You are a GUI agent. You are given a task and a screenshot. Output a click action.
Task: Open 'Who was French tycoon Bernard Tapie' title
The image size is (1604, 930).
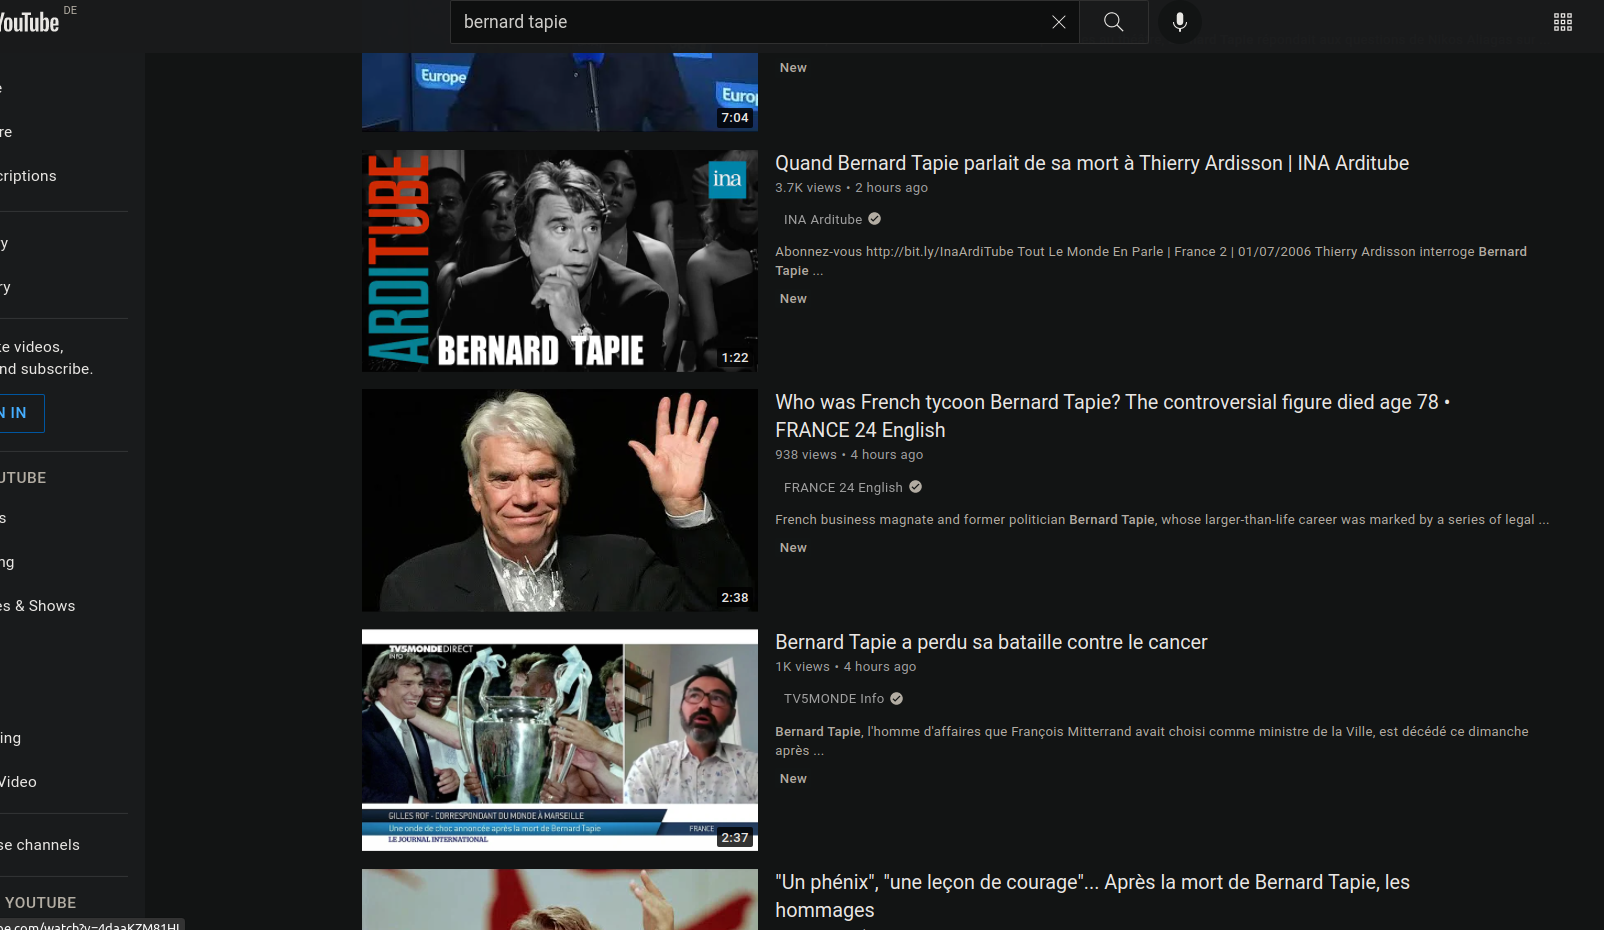(x=1106, y=403)
